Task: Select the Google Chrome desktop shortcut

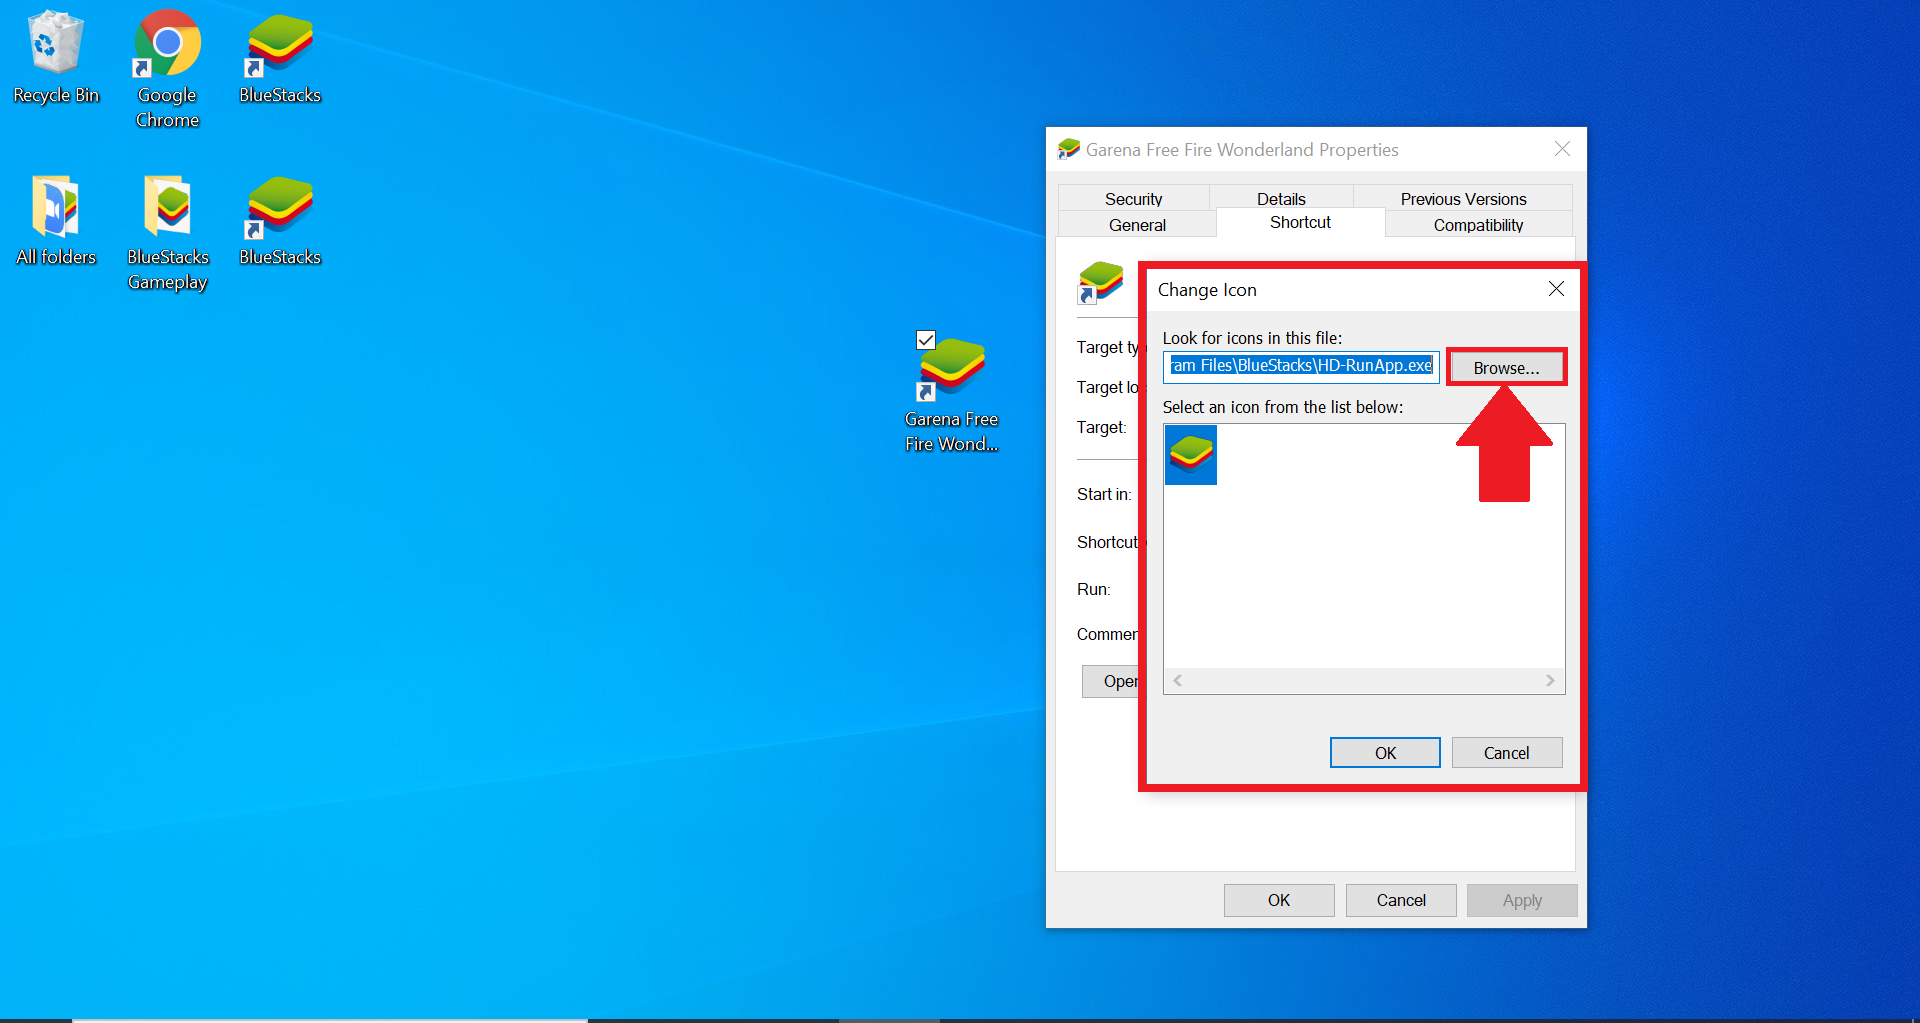Action: pyautogui.click(x=167, y=70)
